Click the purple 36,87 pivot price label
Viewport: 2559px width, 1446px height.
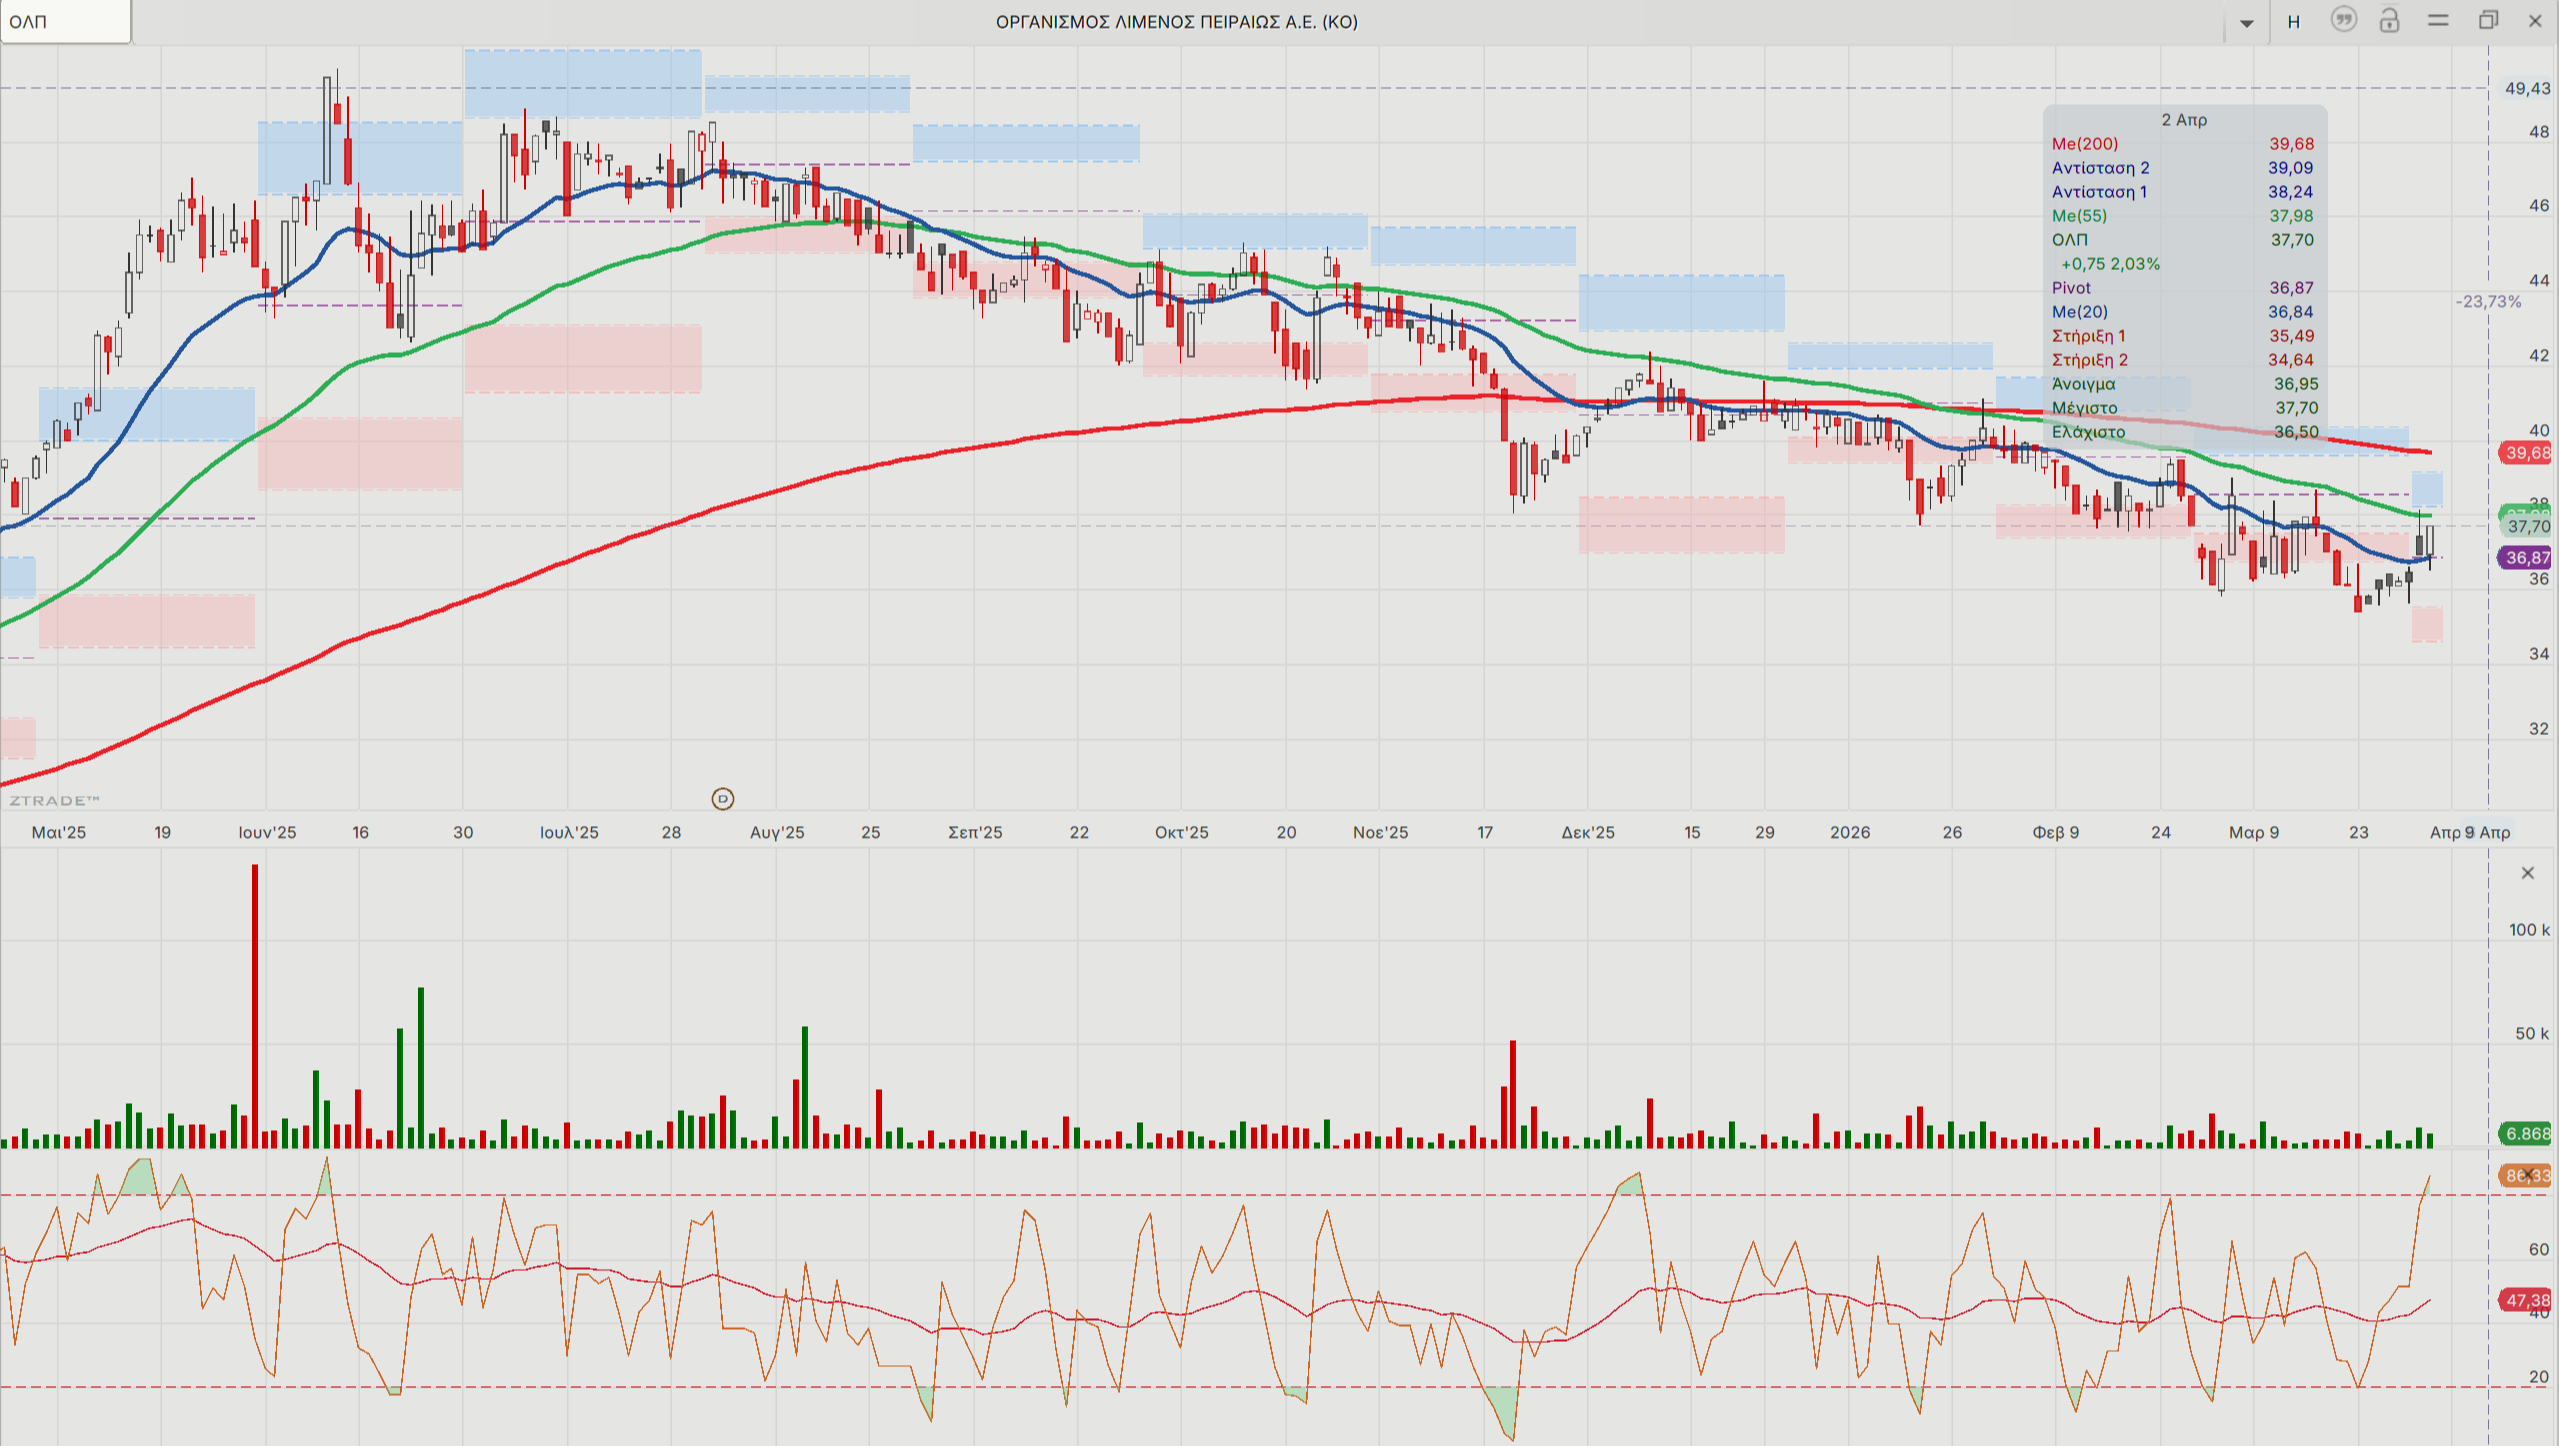pyautogui.click(x=2526, y=558)
